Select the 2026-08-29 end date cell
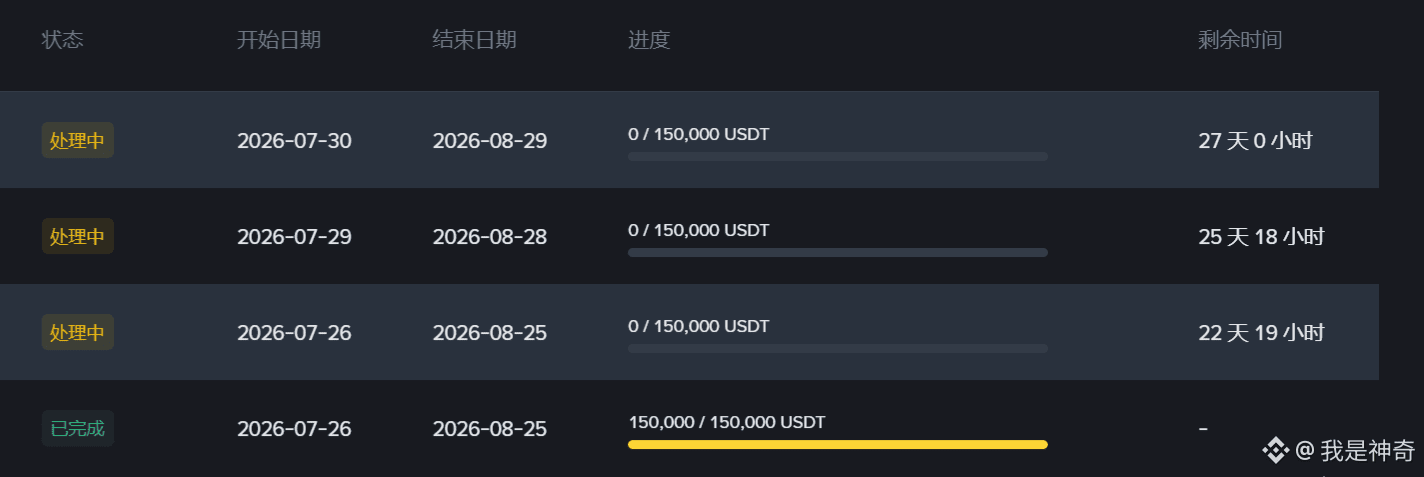The height and width of the screenshot is (477, 1424). [x=490, y=141]
